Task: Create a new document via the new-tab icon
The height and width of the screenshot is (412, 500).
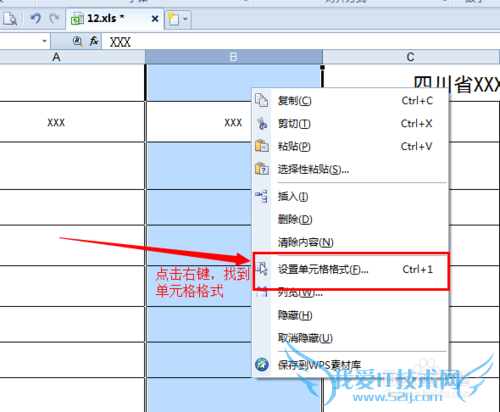Action: point(173,19)
